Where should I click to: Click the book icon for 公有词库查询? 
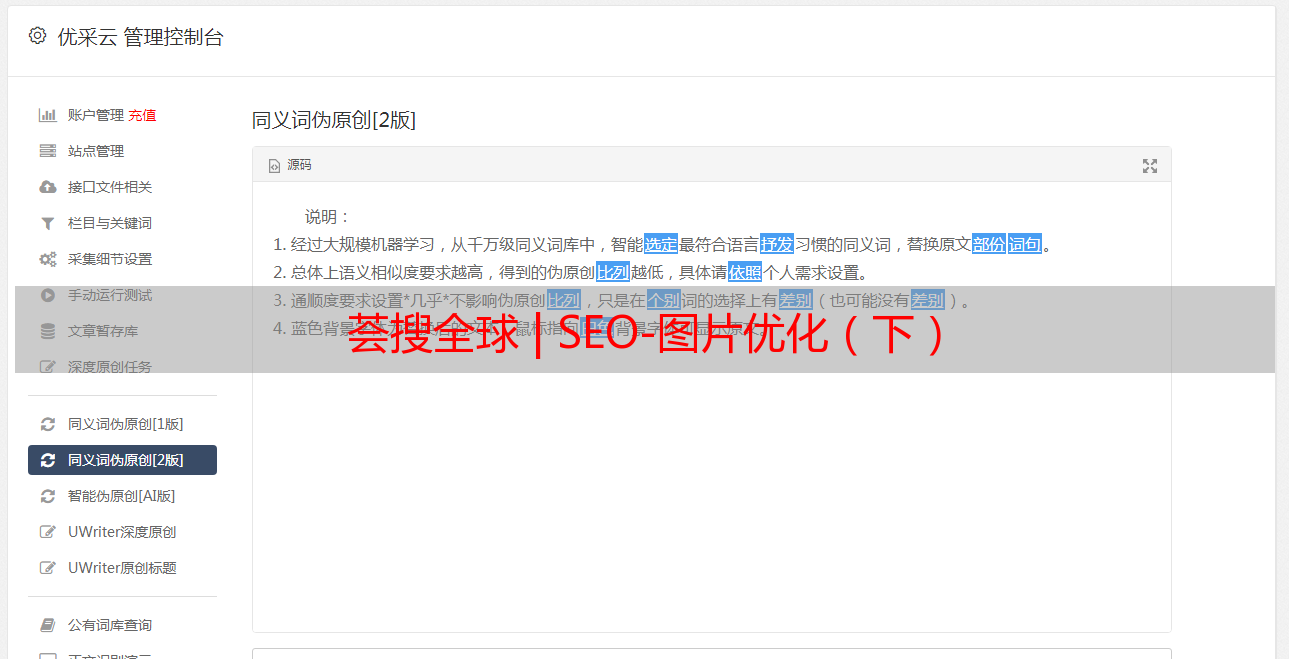[x=47, y=625]
